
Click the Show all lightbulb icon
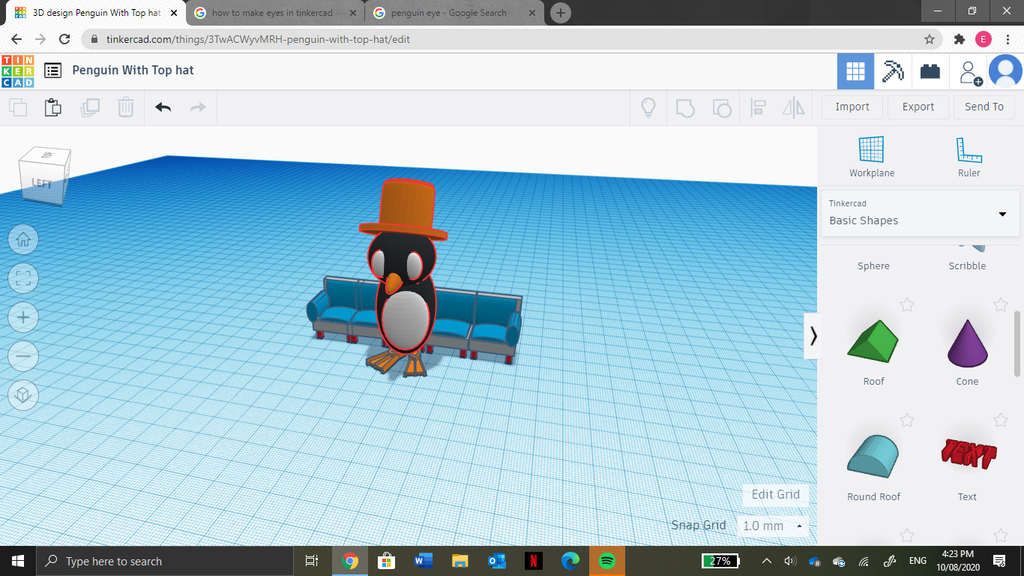tap(648, 107)
